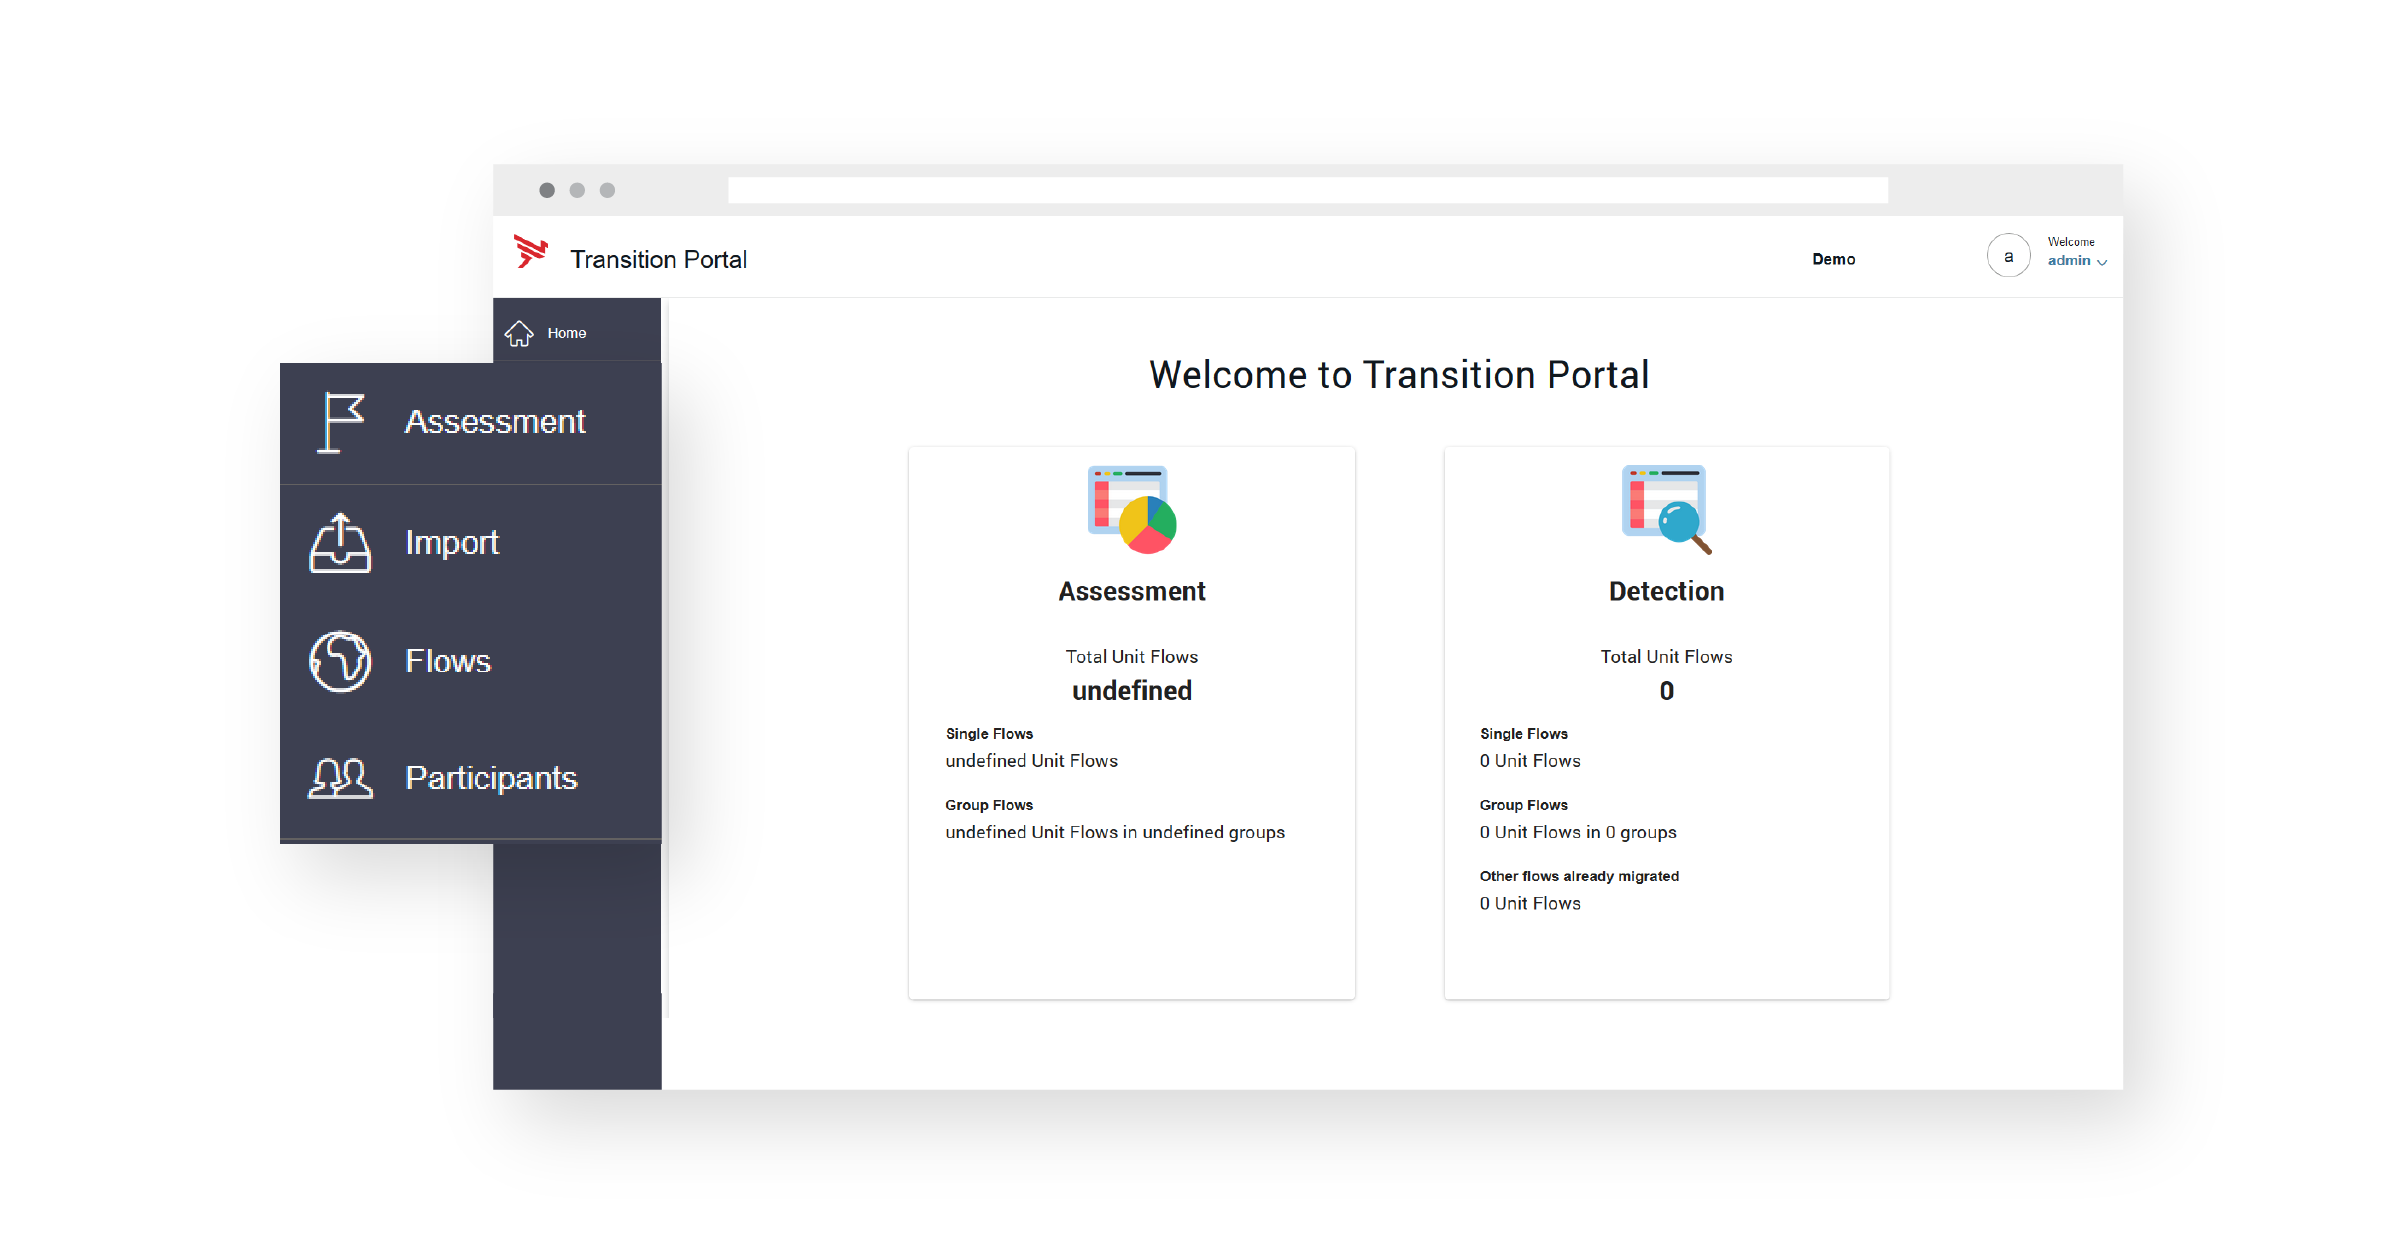Open the Detection card heading
The image size is (2401, 1254).
[x=1666, y=591]
